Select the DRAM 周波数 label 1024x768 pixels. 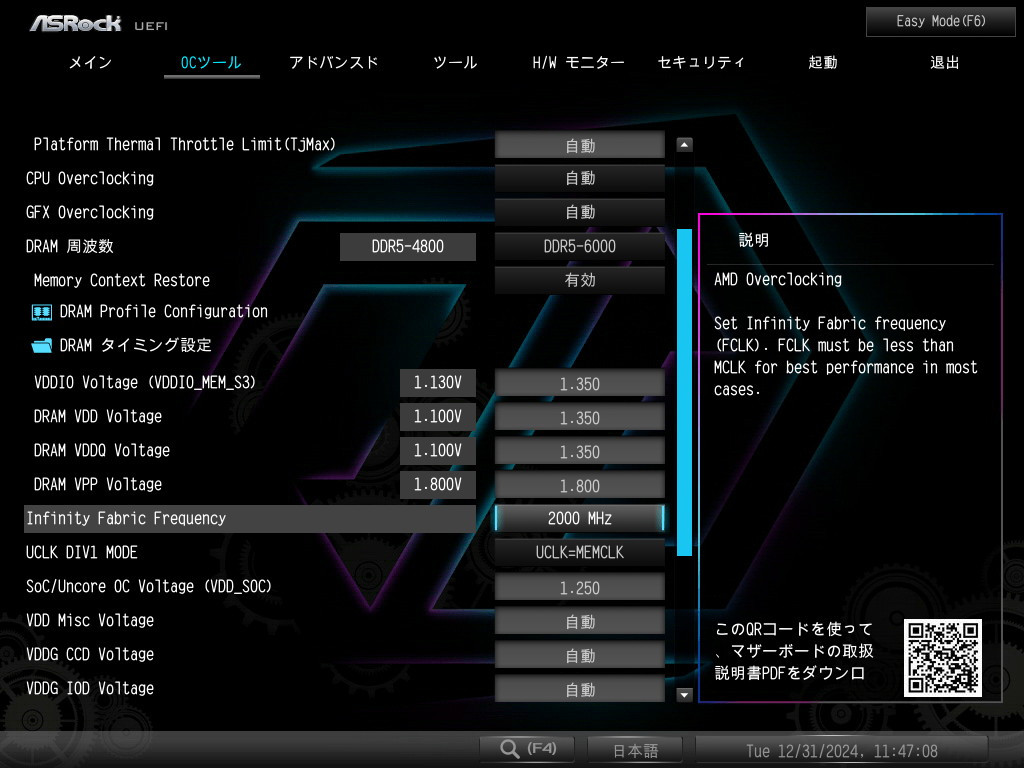tap(70, 246)
